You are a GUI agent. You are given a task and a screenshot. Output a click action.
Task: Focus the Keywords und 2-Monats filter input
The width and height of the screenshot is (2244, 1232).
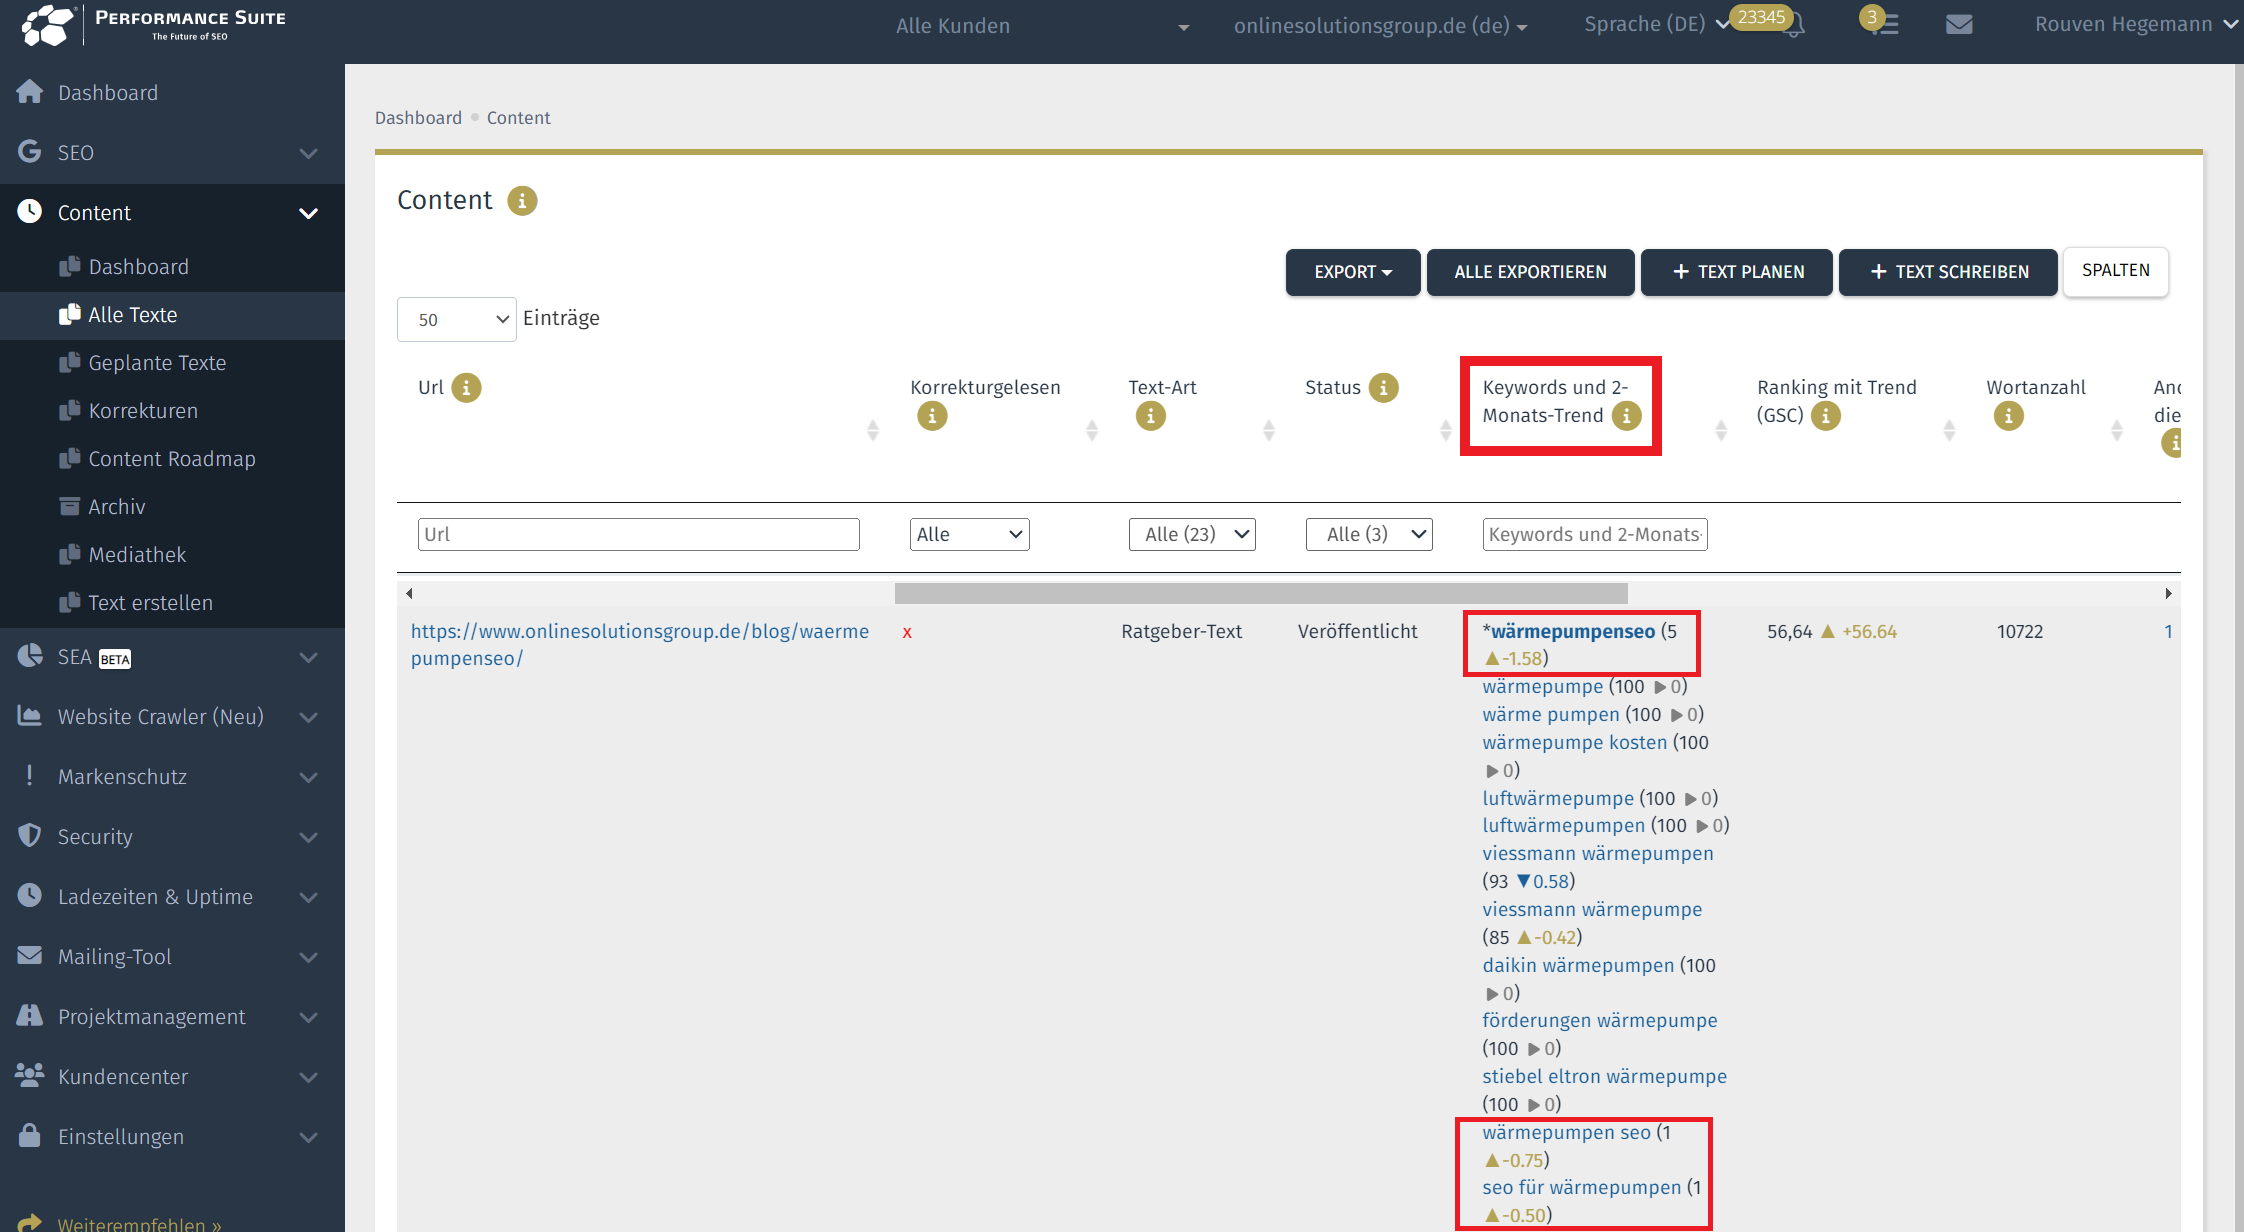pyautogui.click(x=1595, y=534)
